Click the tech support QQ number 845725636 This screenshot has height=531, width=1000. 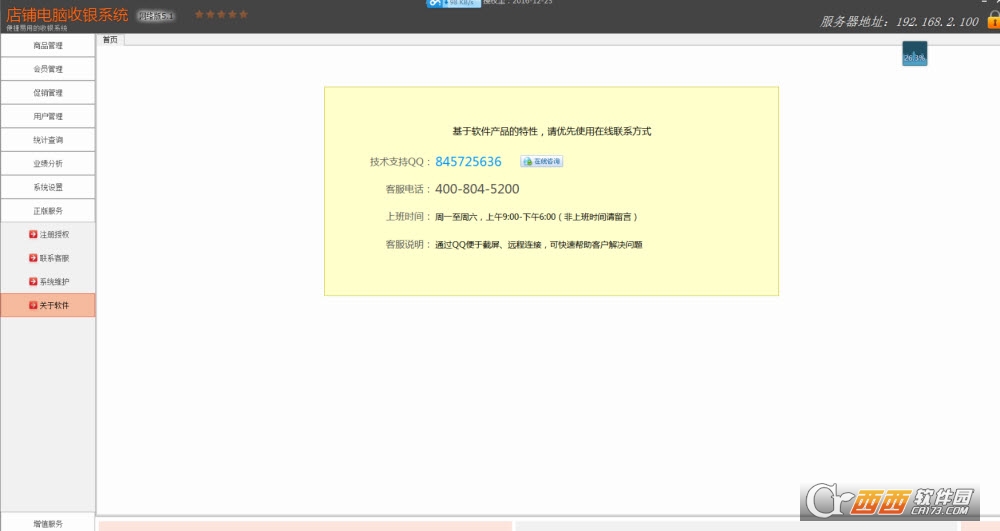pos(468,162)
